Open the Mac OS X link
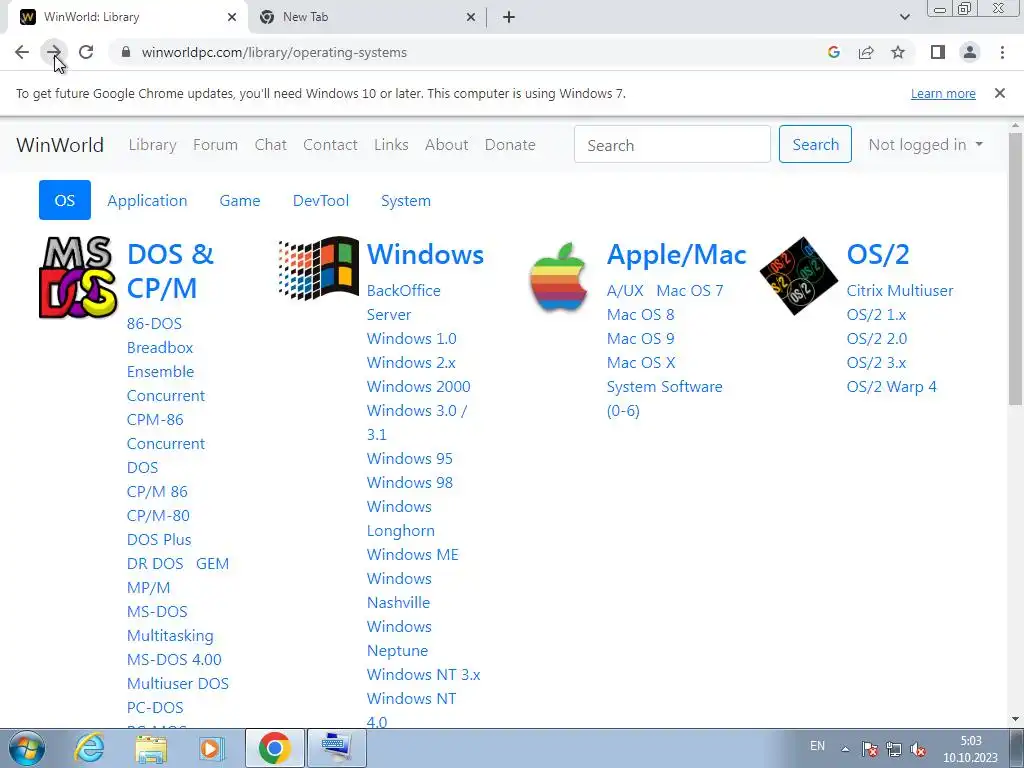 point(641,362)
